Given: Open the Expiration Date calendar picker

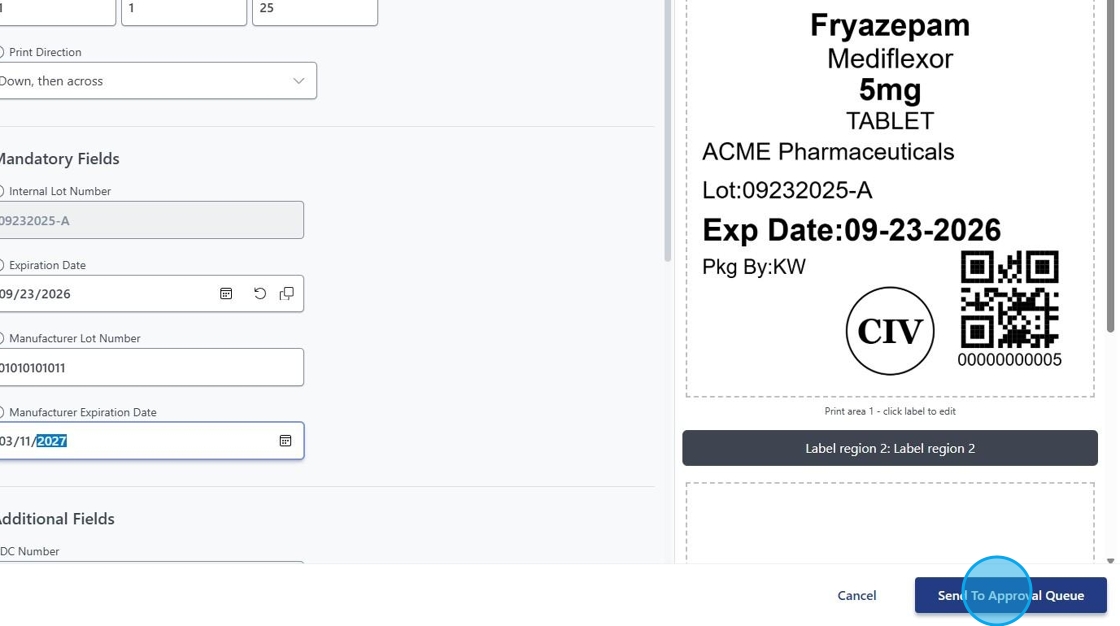Looking at the screenshot, I should 226,294.
